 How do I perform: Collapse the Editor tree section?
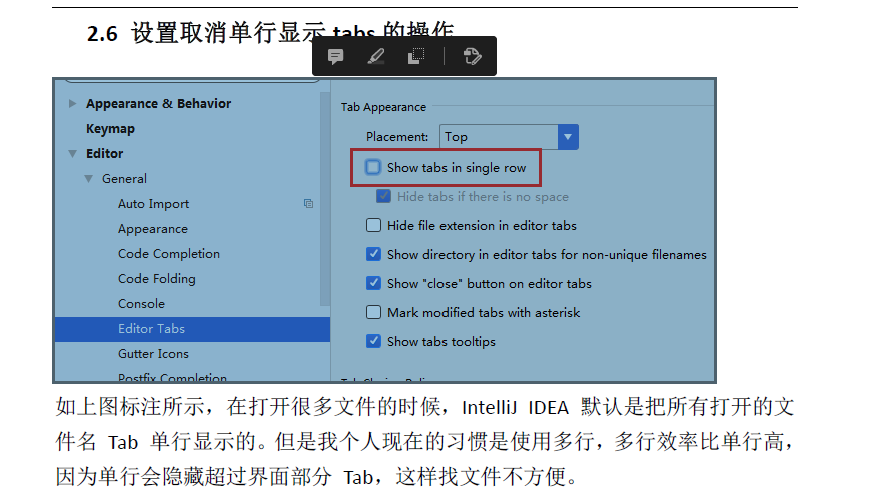click(72, 153)
